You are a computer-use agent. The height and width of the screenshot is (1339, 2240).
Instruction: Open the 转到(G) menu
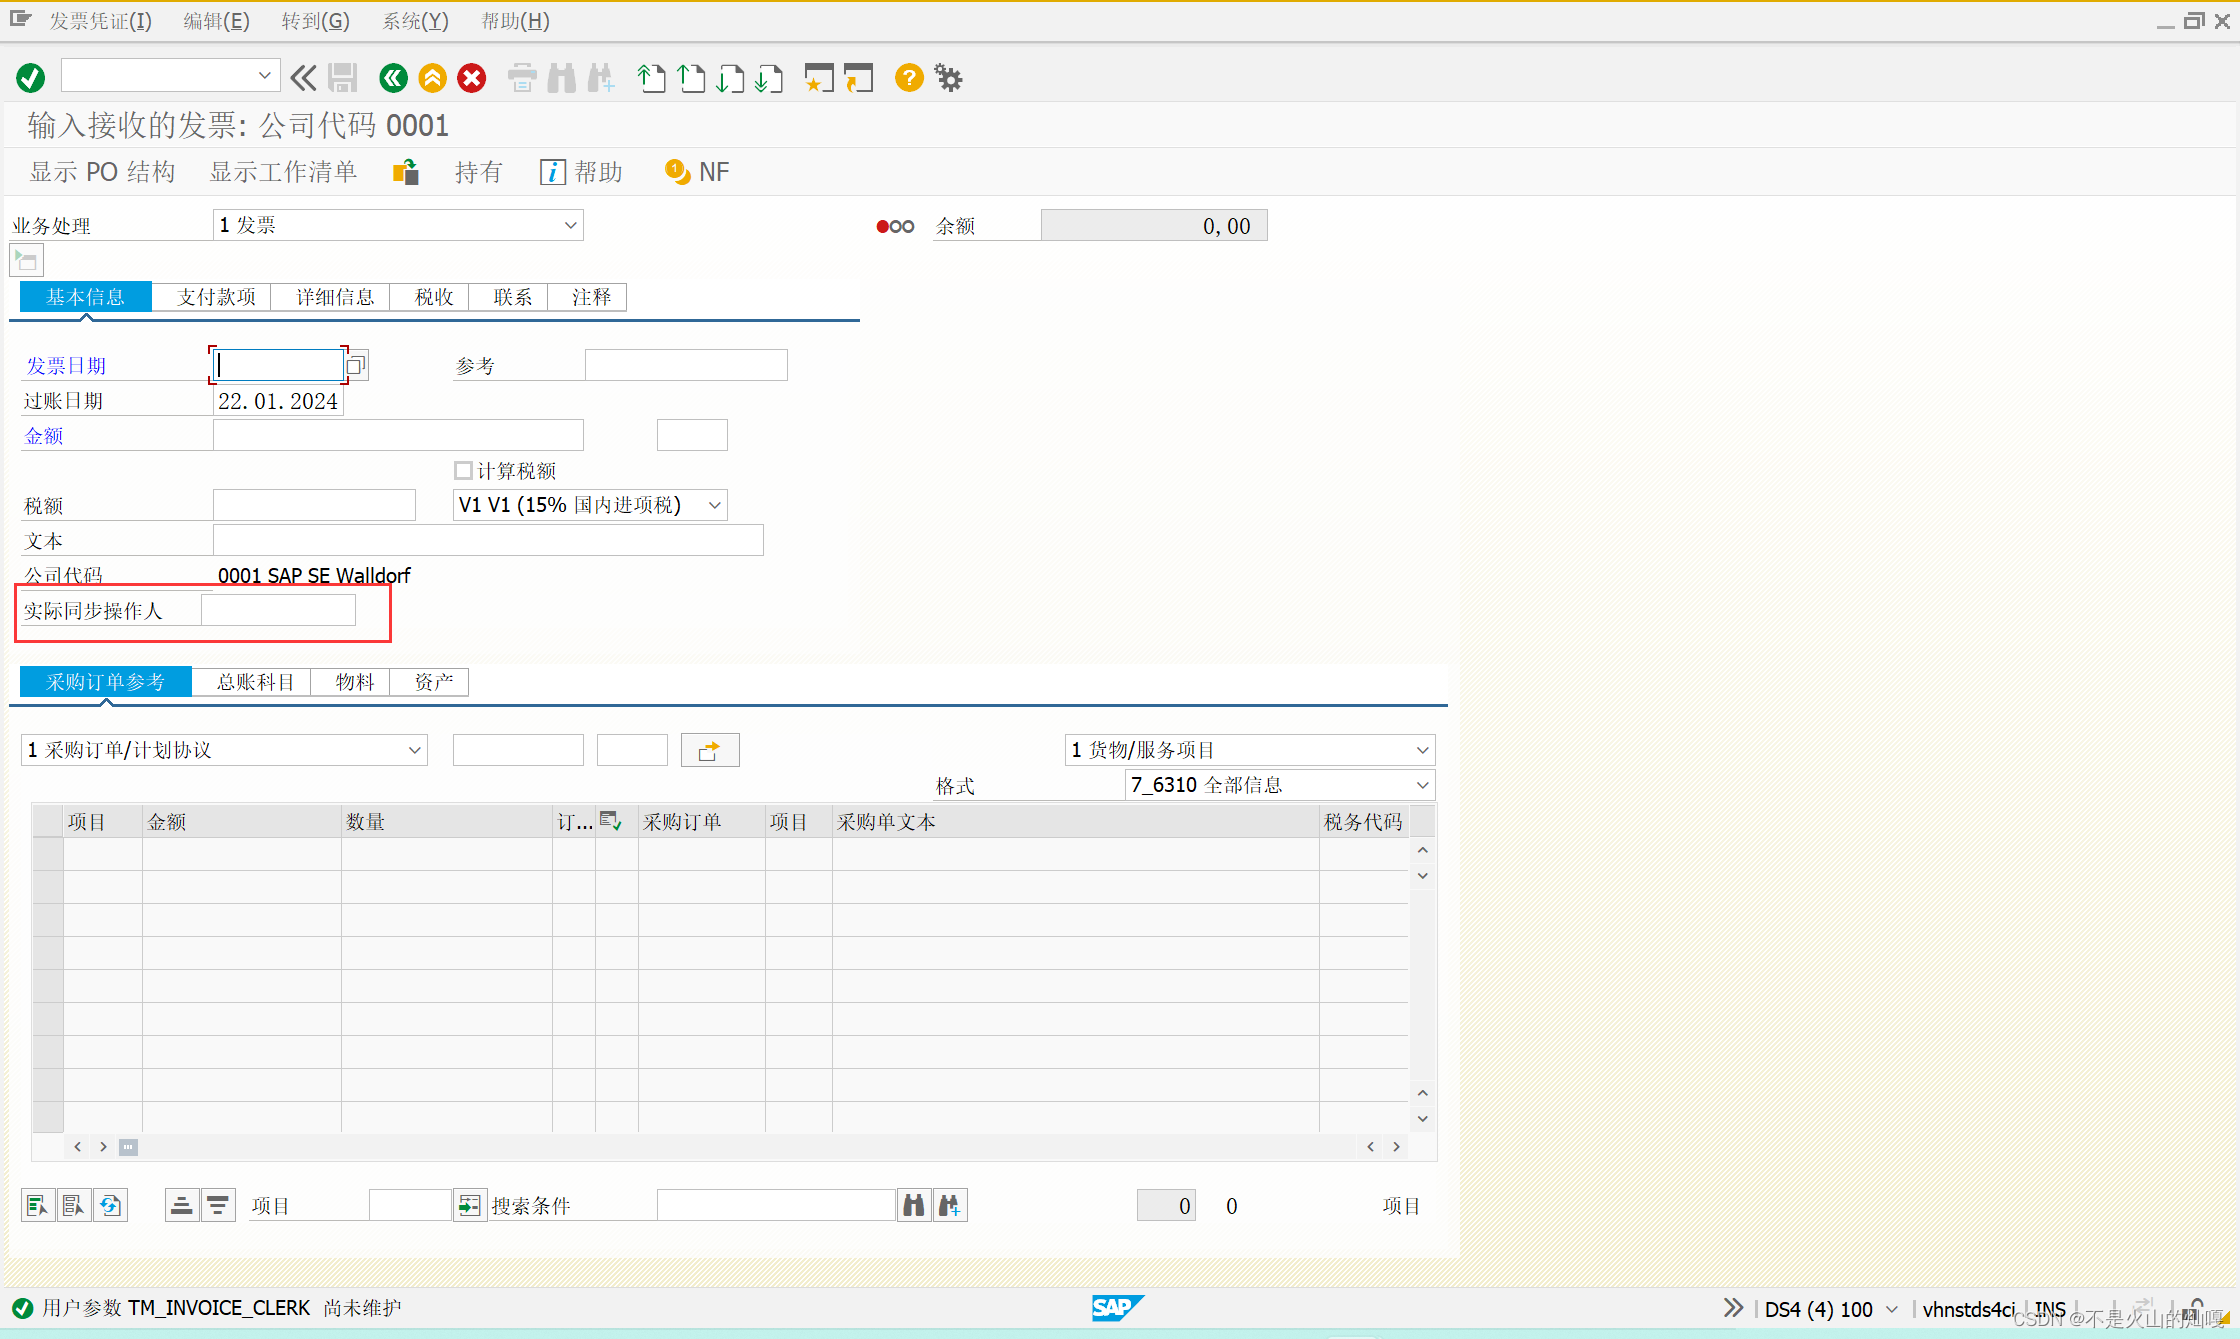tap(315, 21)
